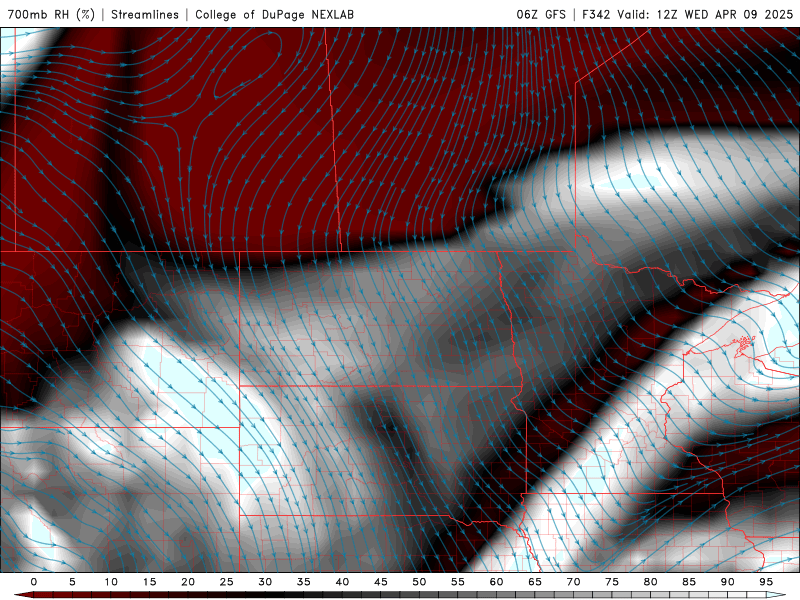Click the "50" label on the color scale
Screen dimensions: 800x600
point(419,582)
